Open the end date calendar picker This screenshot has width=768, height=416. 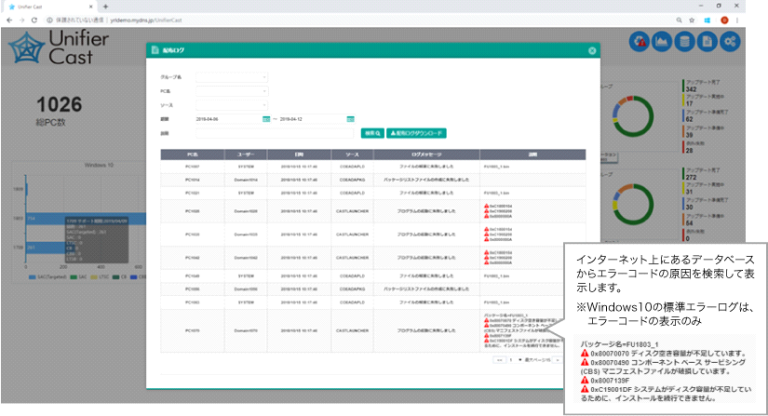pos(351,118)
